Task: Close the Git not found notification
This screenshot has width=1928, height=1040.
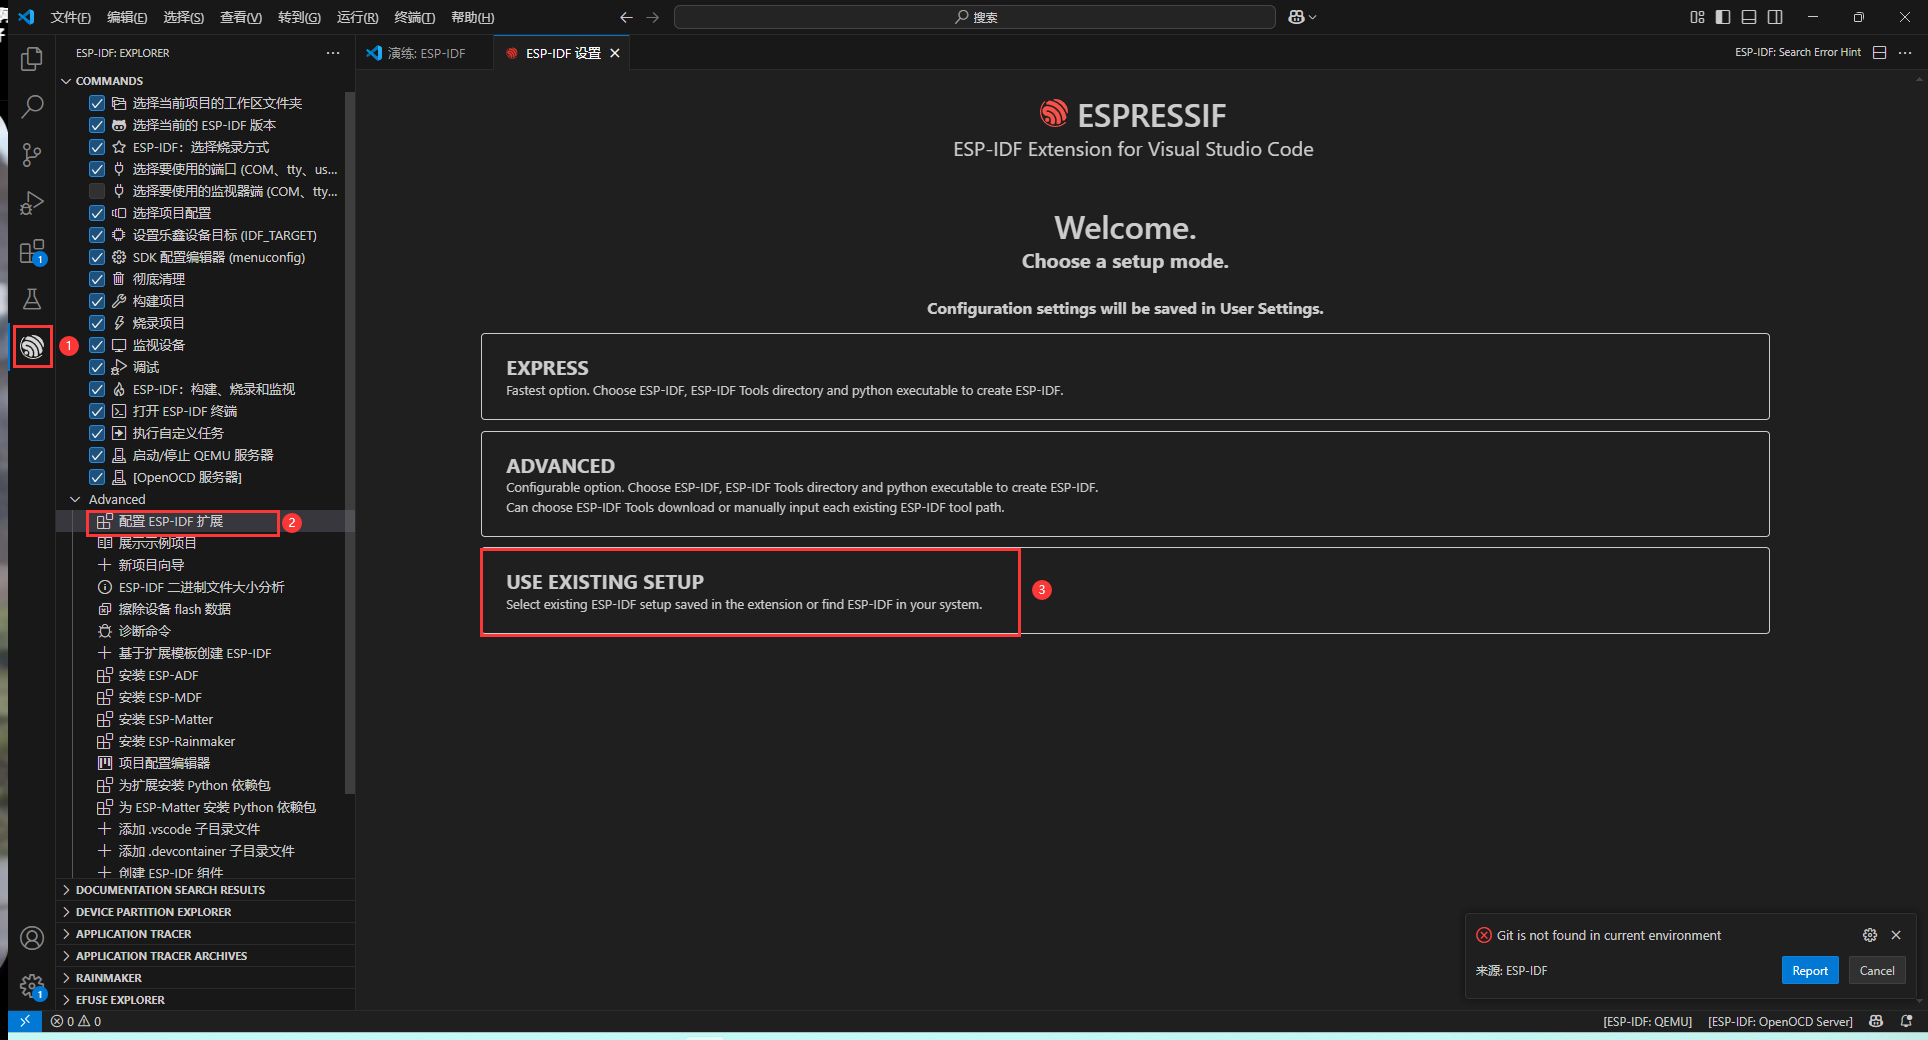Action: (1896, 935)
